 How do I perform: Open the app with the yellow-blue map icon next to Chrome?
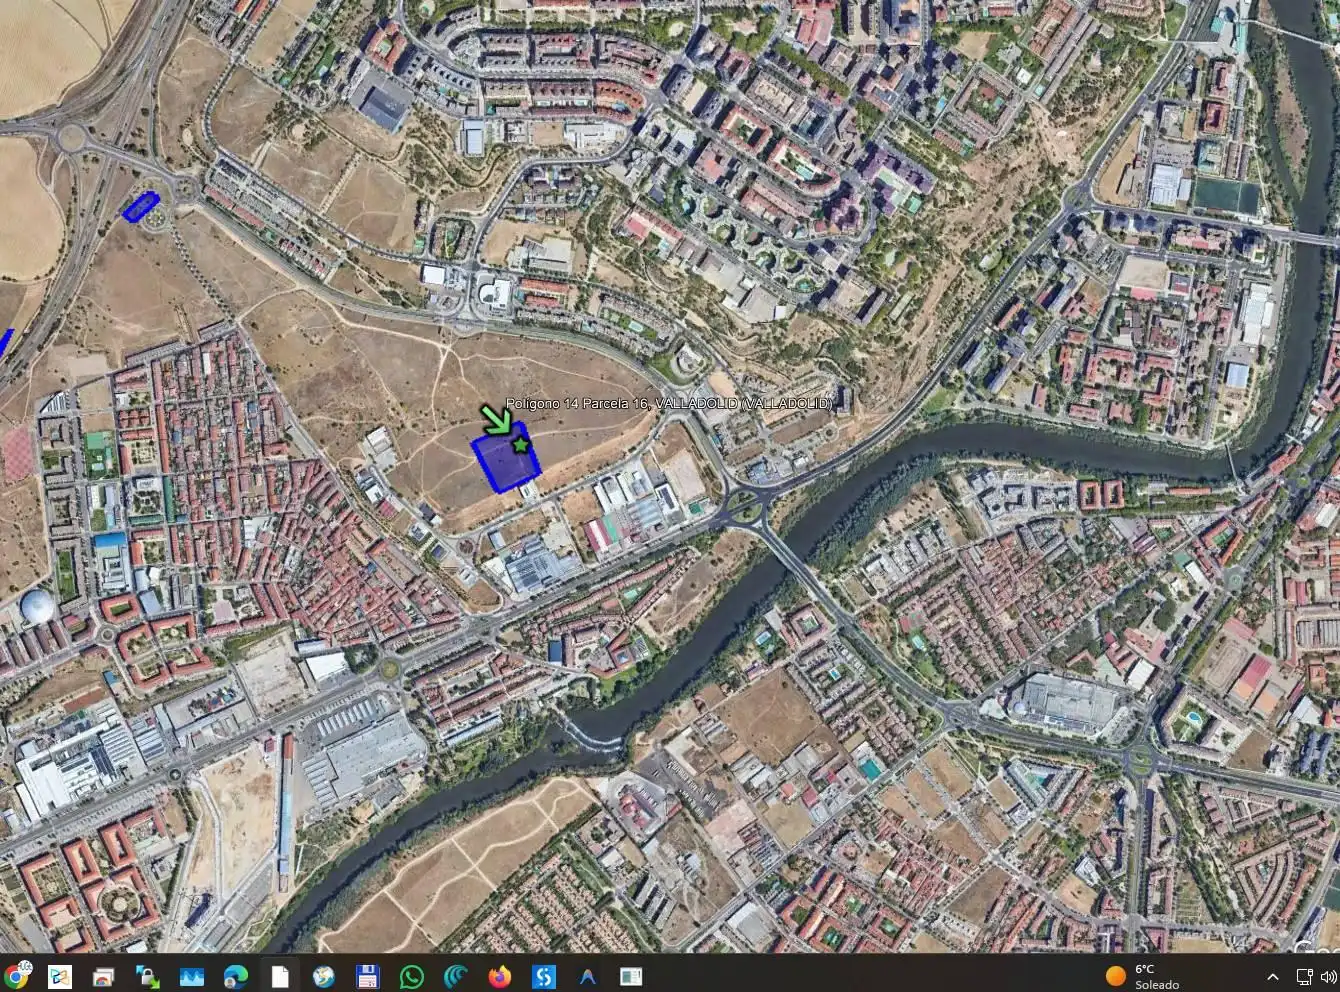[59, 976]
